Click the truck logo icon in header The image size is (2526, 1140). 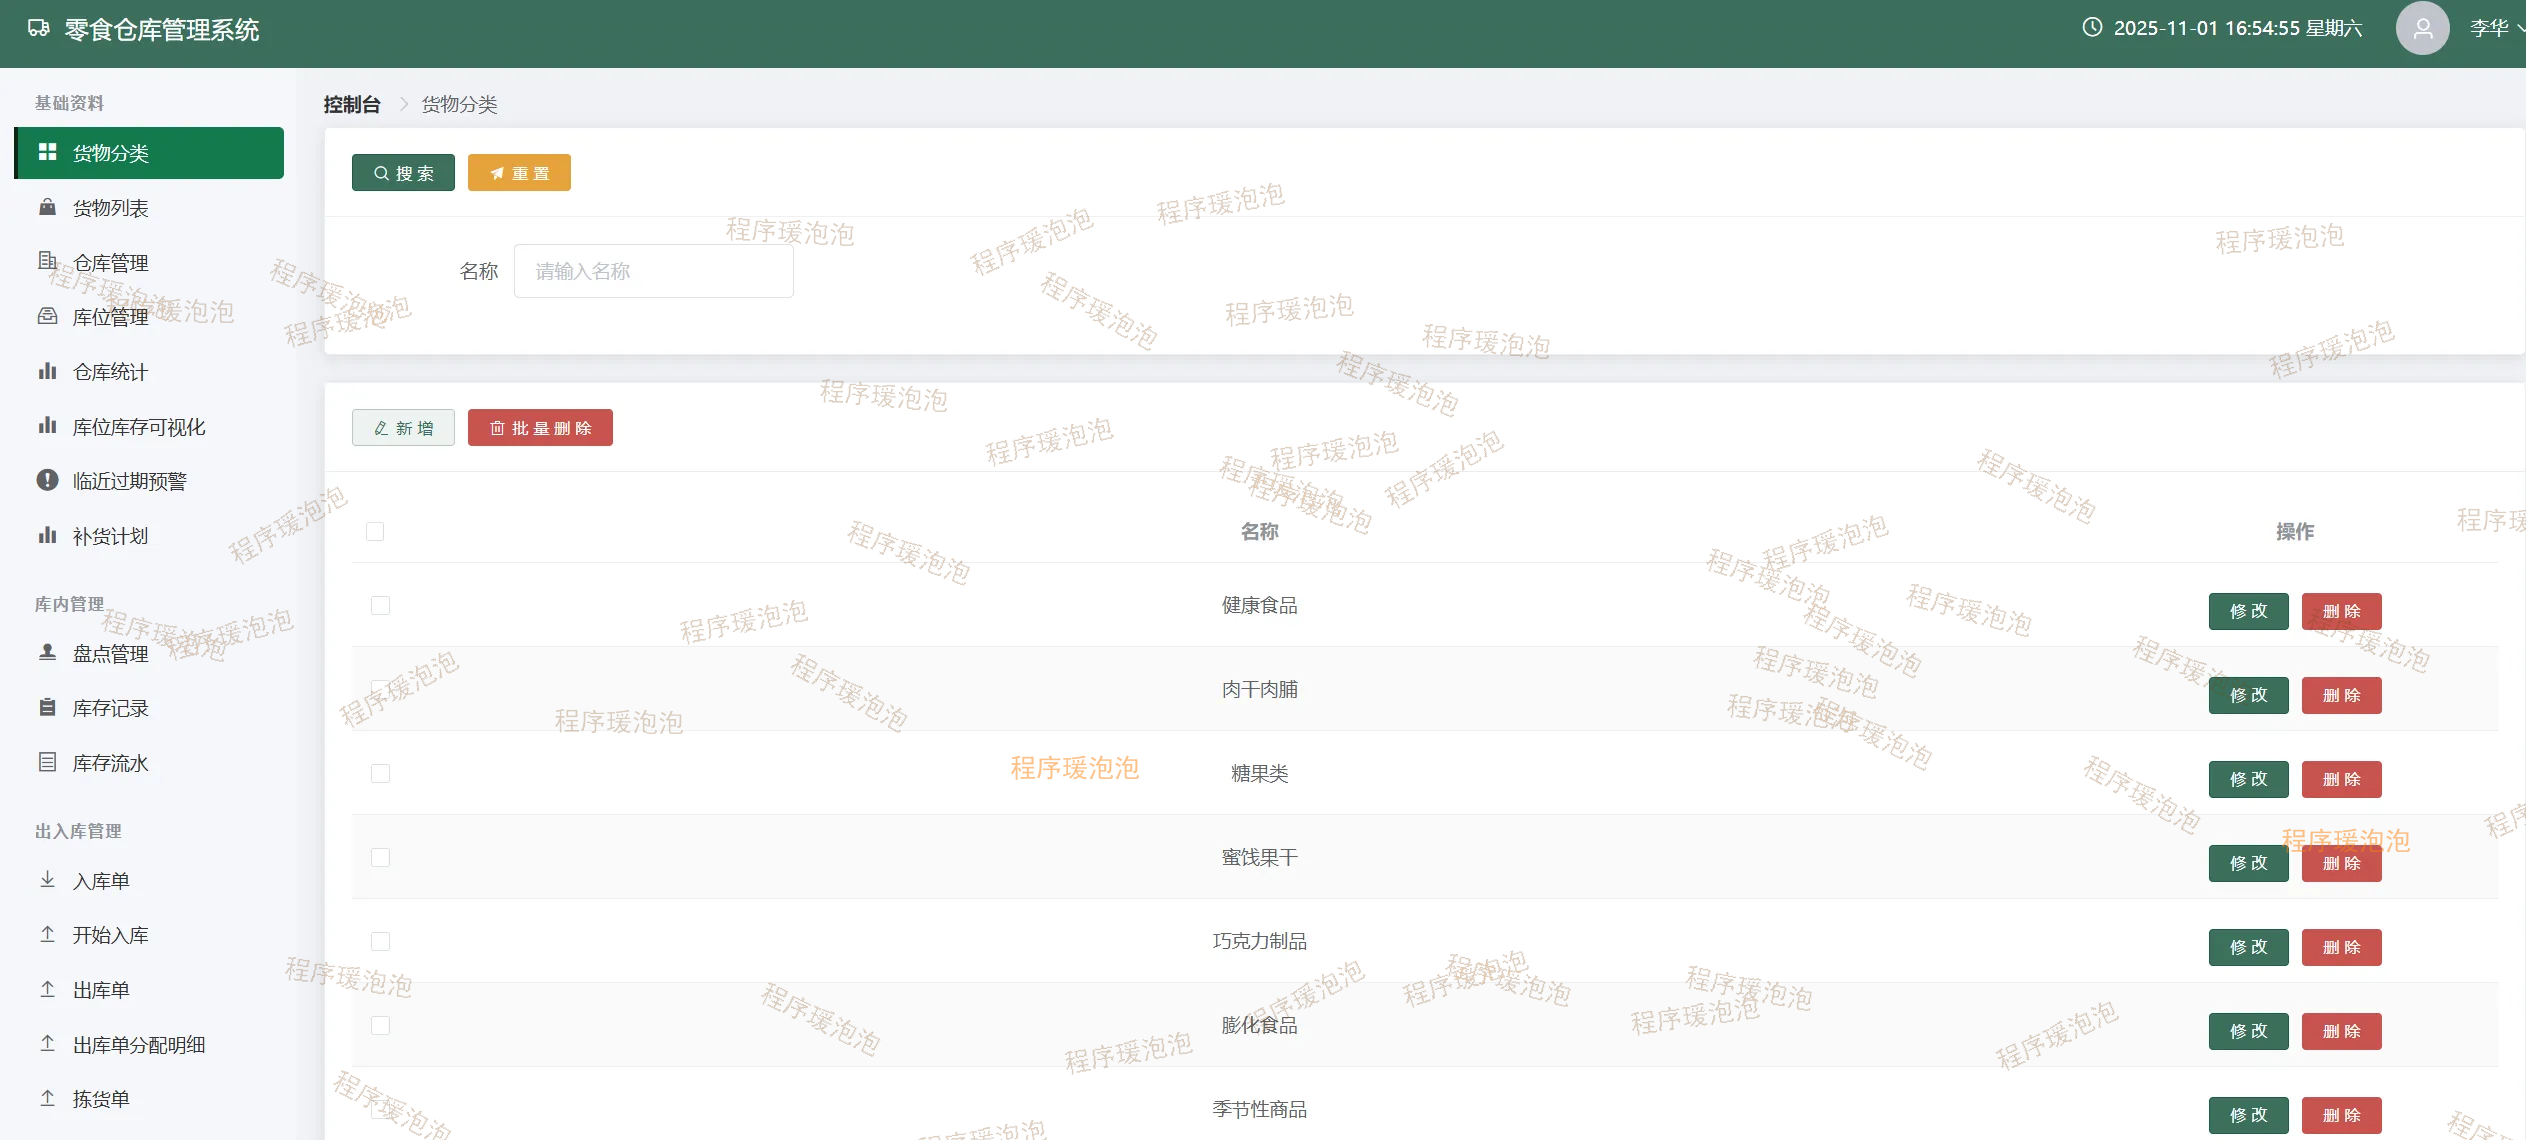click(39, 28)
